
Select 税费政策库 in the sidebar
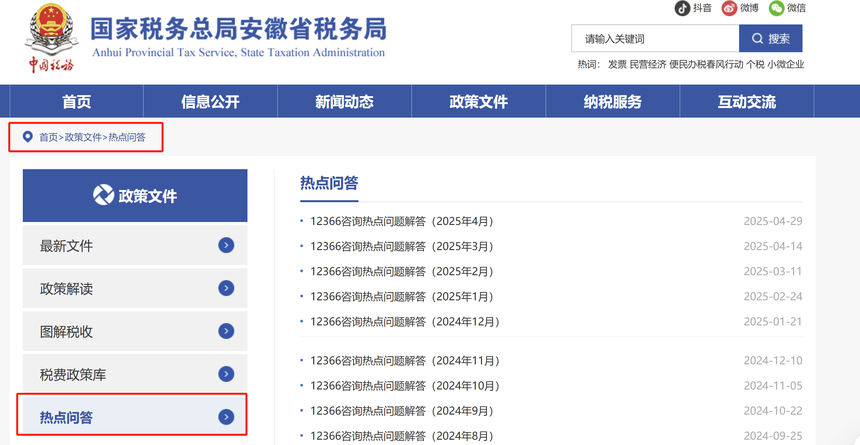coord(135,374)
